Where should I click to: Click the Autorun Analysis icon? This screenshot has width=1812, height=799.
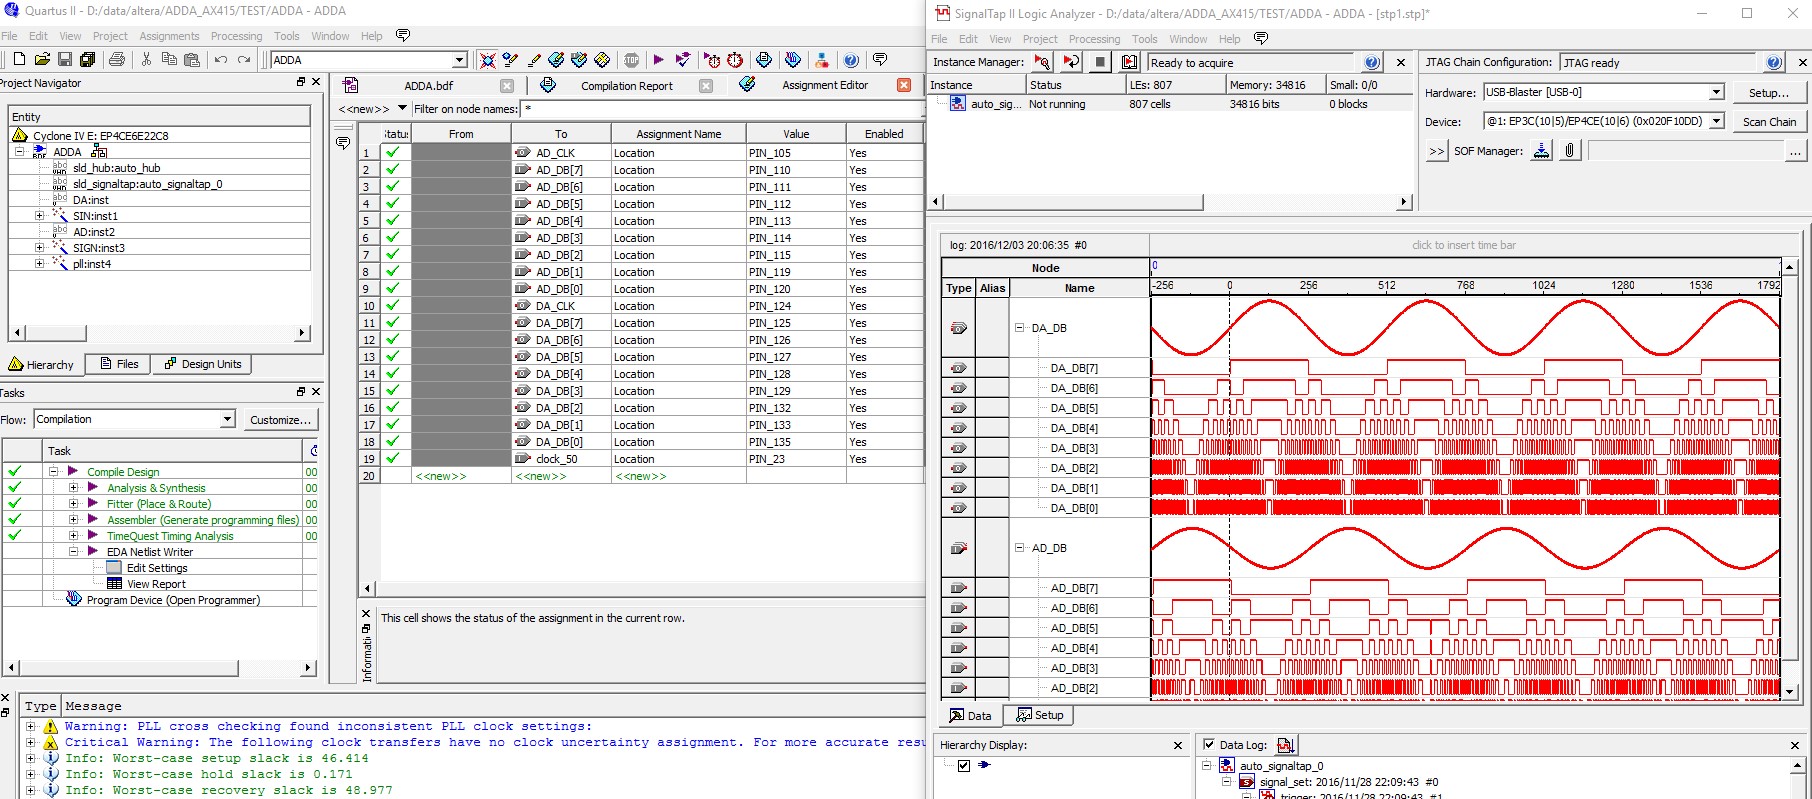click(1071, 62)
